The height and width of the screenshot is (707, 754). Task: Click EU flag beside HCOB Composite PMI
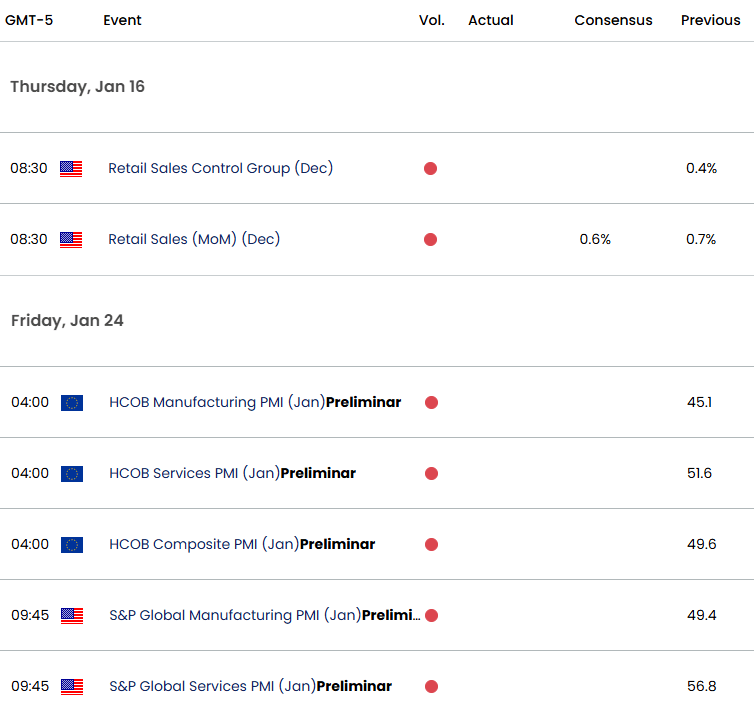pos(72,545)
